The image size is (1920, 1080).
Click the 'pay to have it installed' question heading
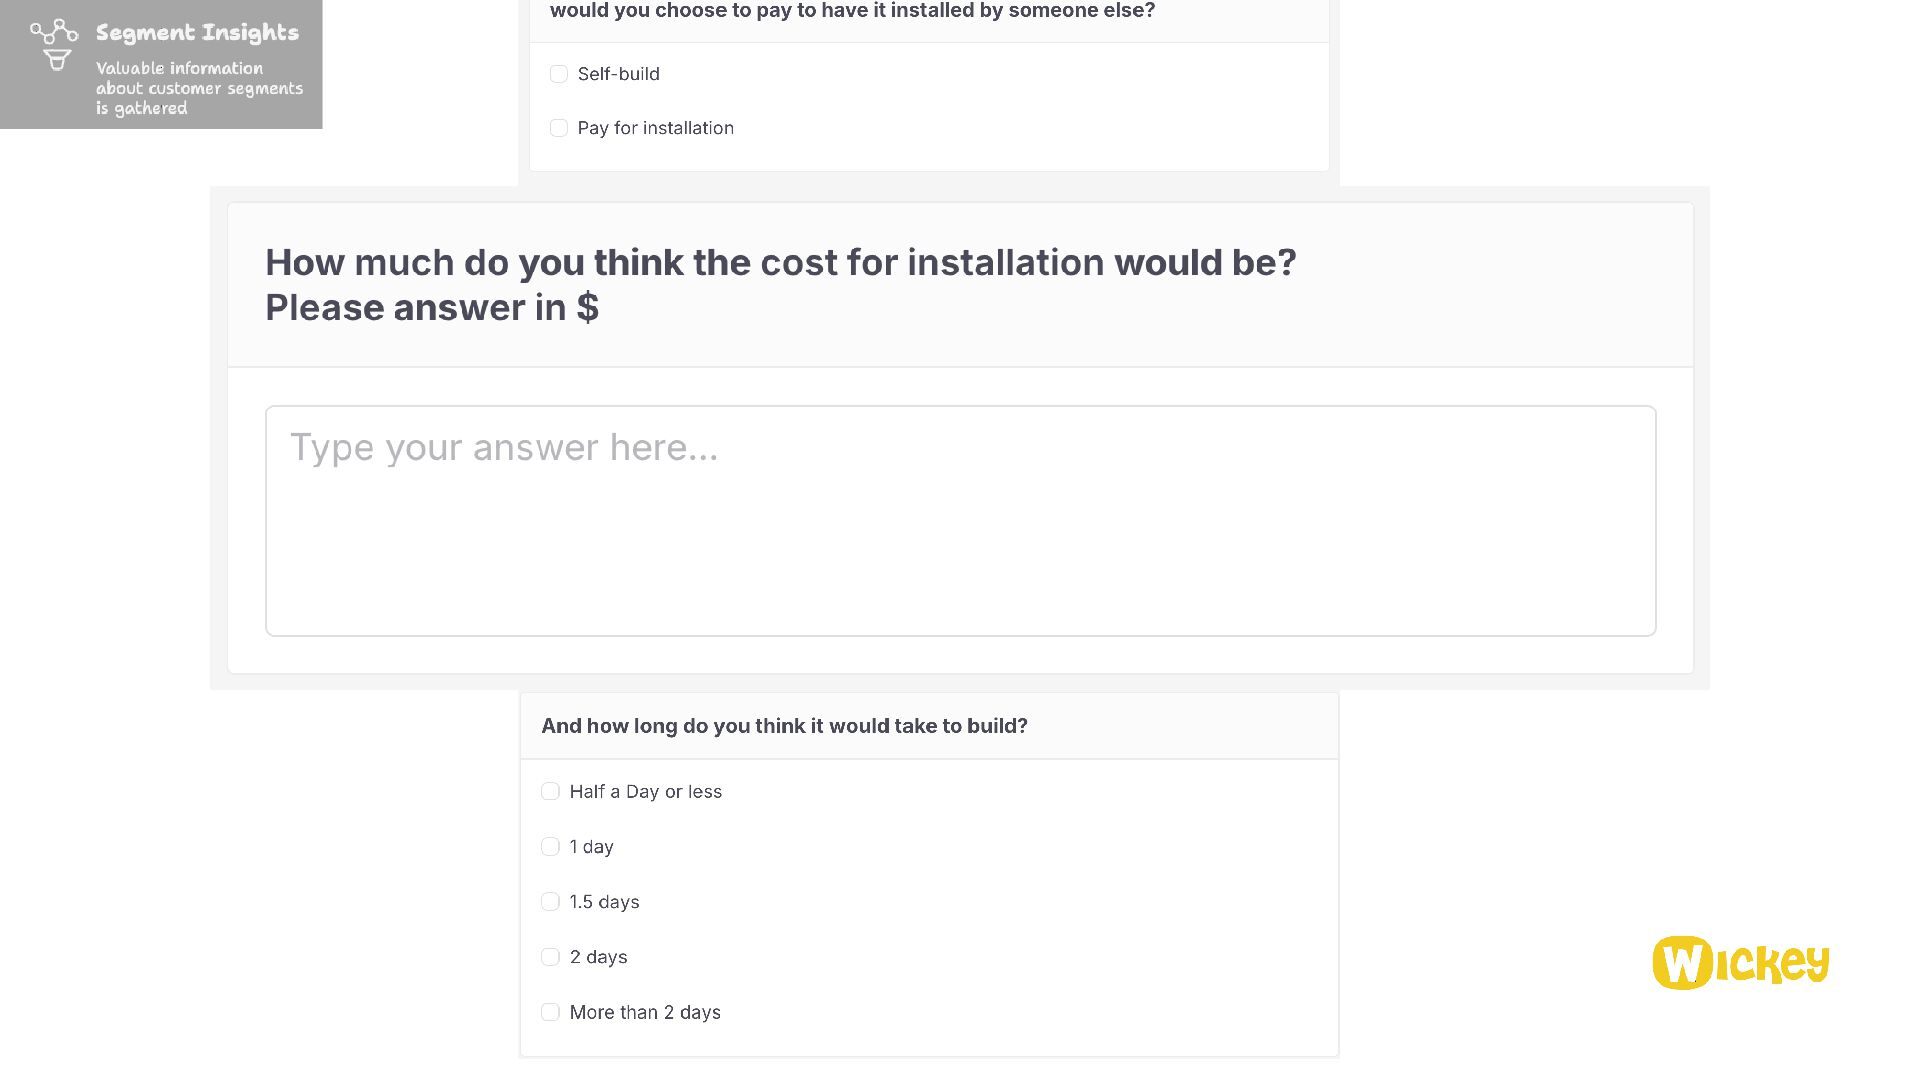[852, 11]
